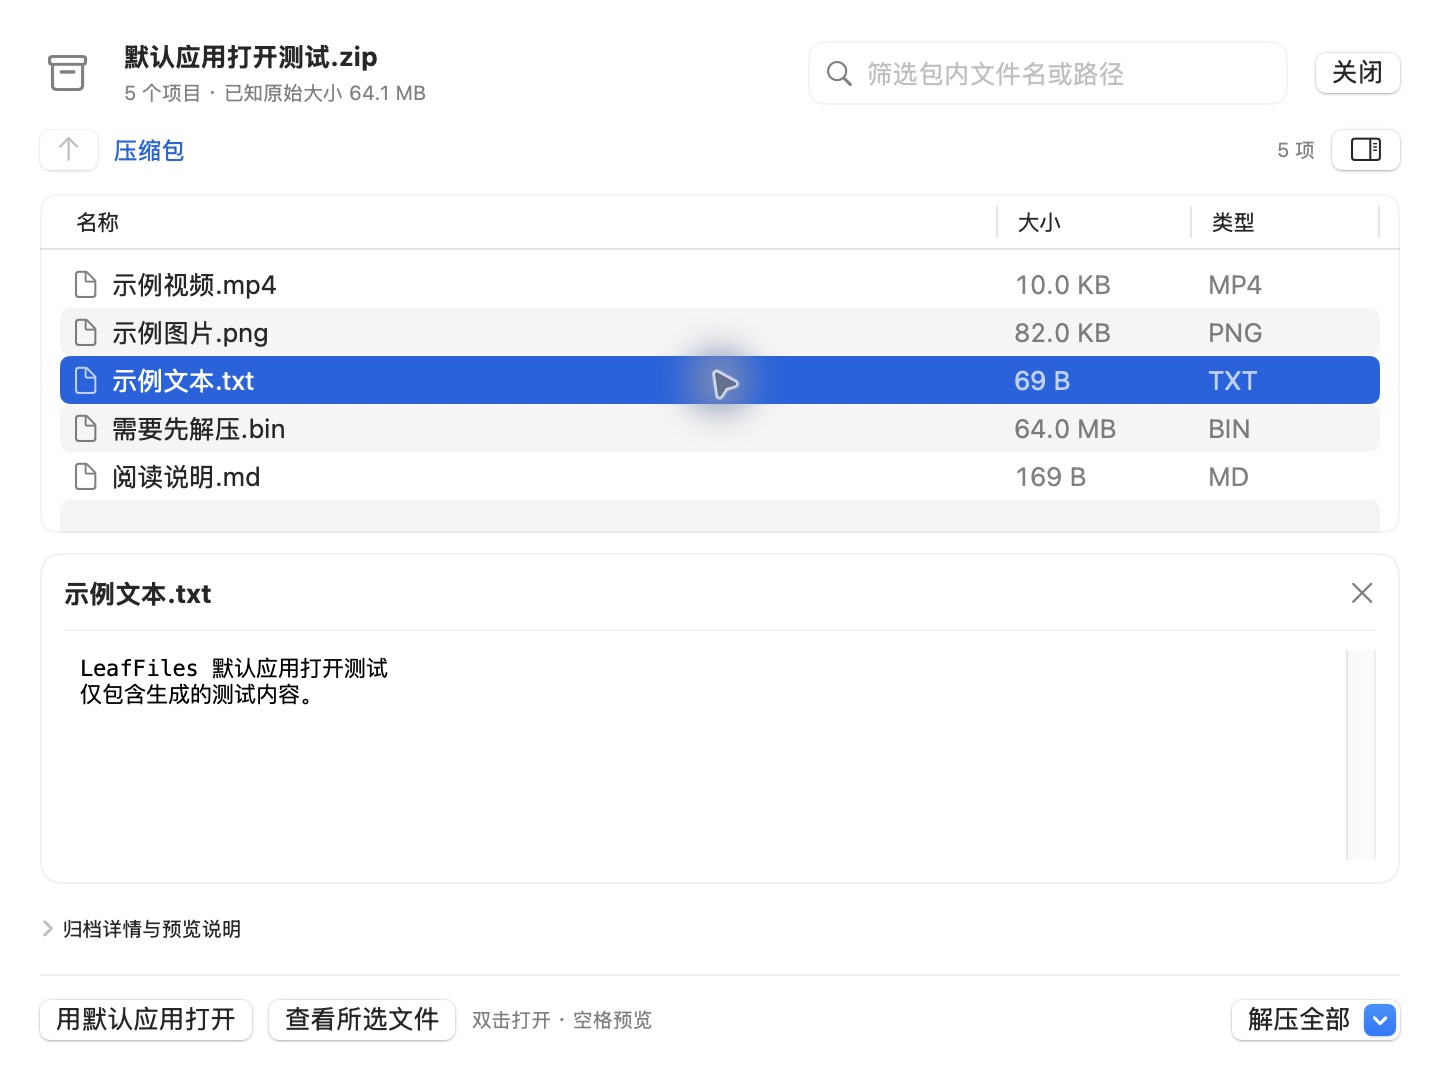The width and height of the screenshot is (1440, 1080).
Task: Click the 关闭 button
Action: point(1357,73)
